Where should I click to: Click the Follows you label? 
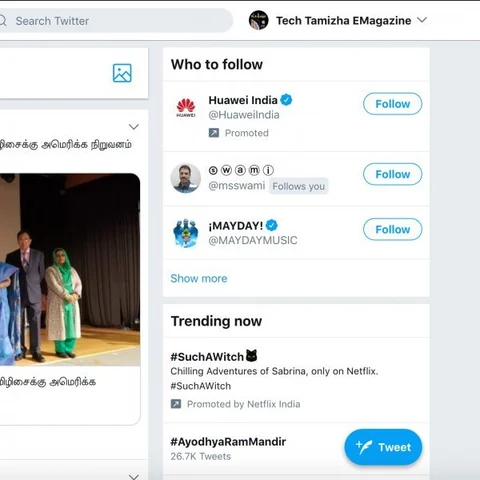tap(298, 186)
